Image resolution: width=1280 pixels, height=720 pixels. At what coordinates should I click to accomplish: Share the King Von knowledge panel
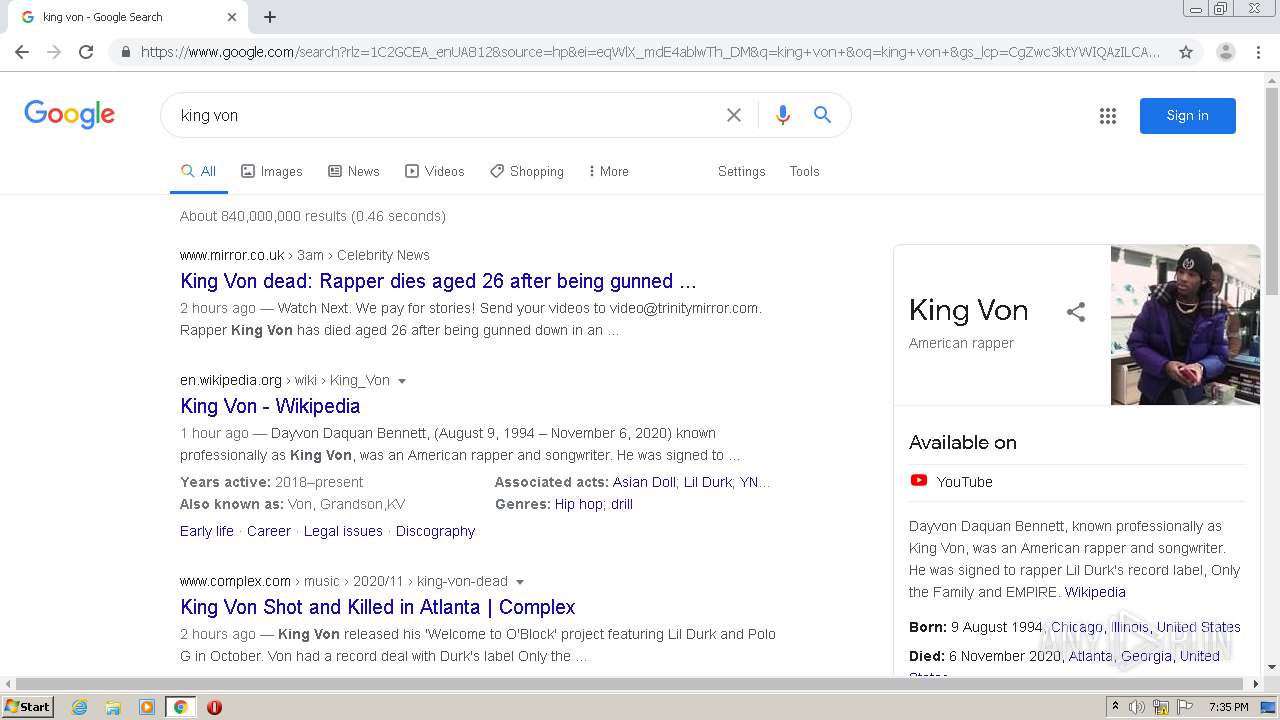point(1076,312)
